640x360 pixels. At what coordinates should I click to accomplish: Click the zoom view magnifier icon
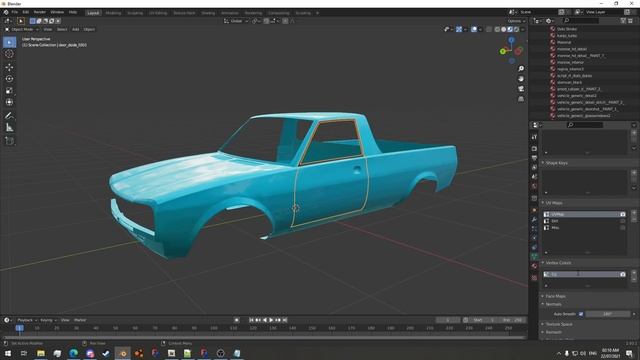coord(521,69)
